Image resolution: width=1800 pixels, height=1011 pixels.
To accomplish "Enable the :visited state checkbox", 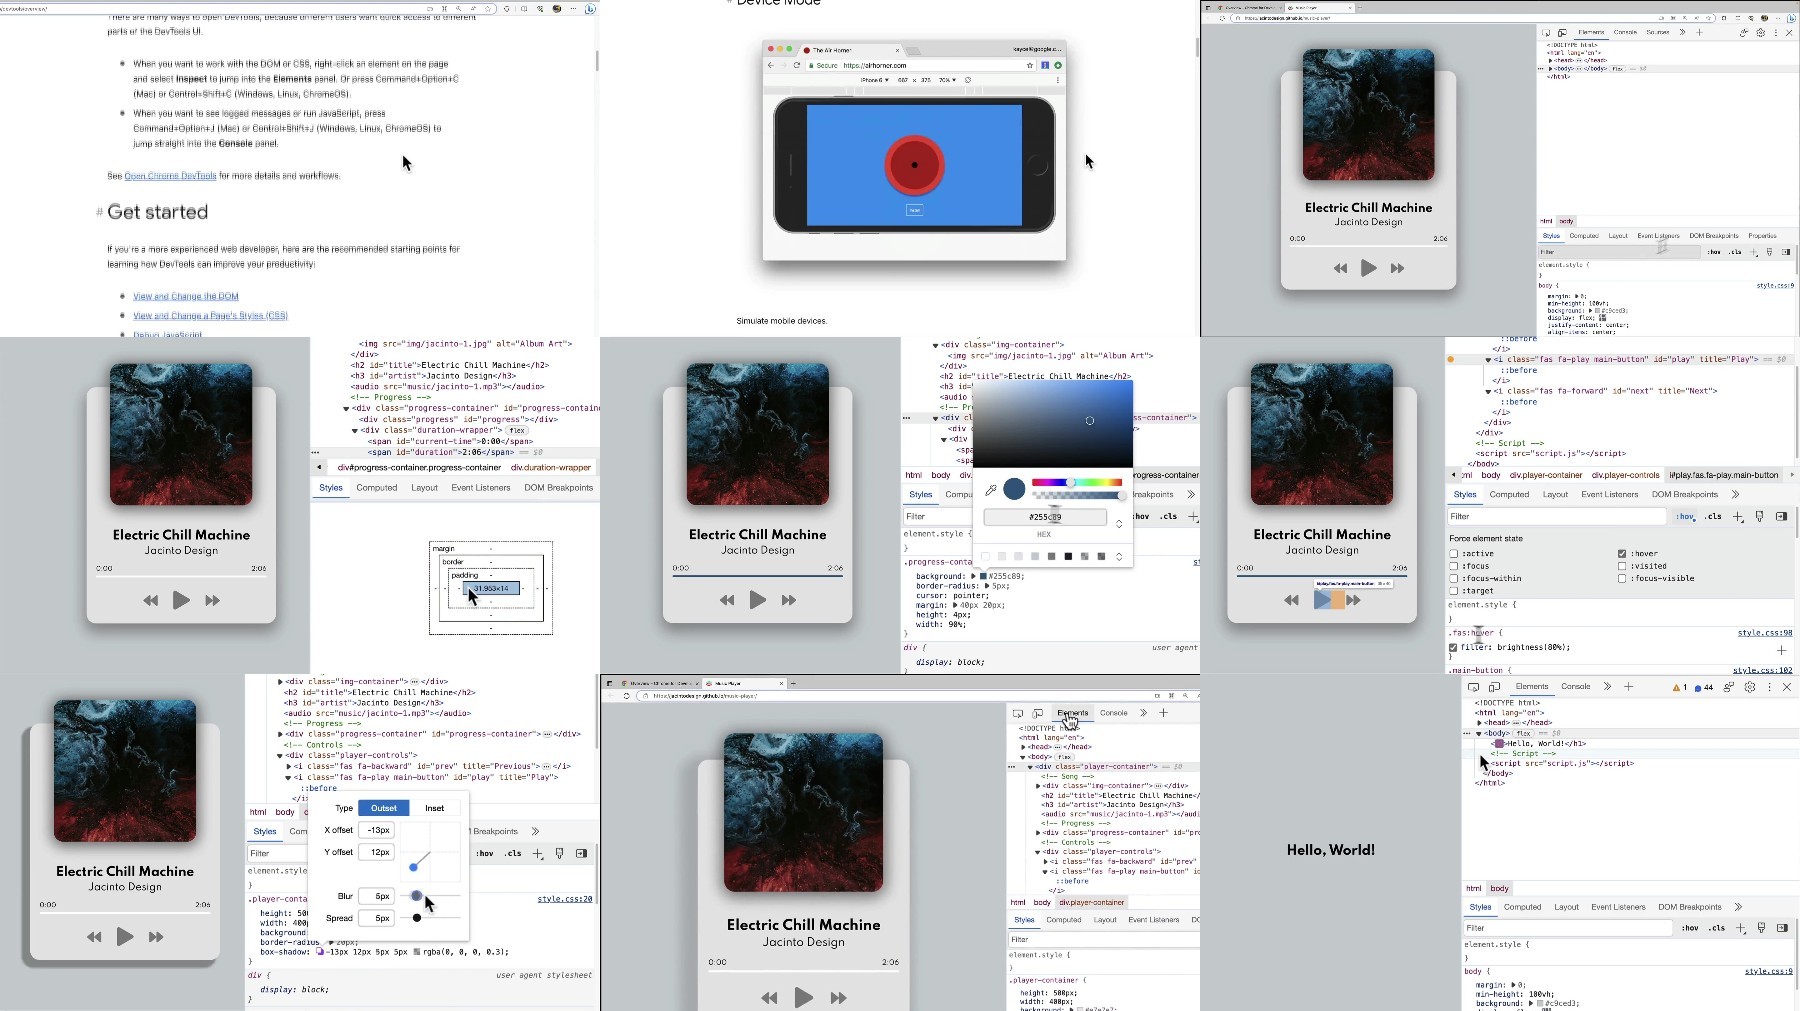I will pyautogui.click(x=1622, y=566).
